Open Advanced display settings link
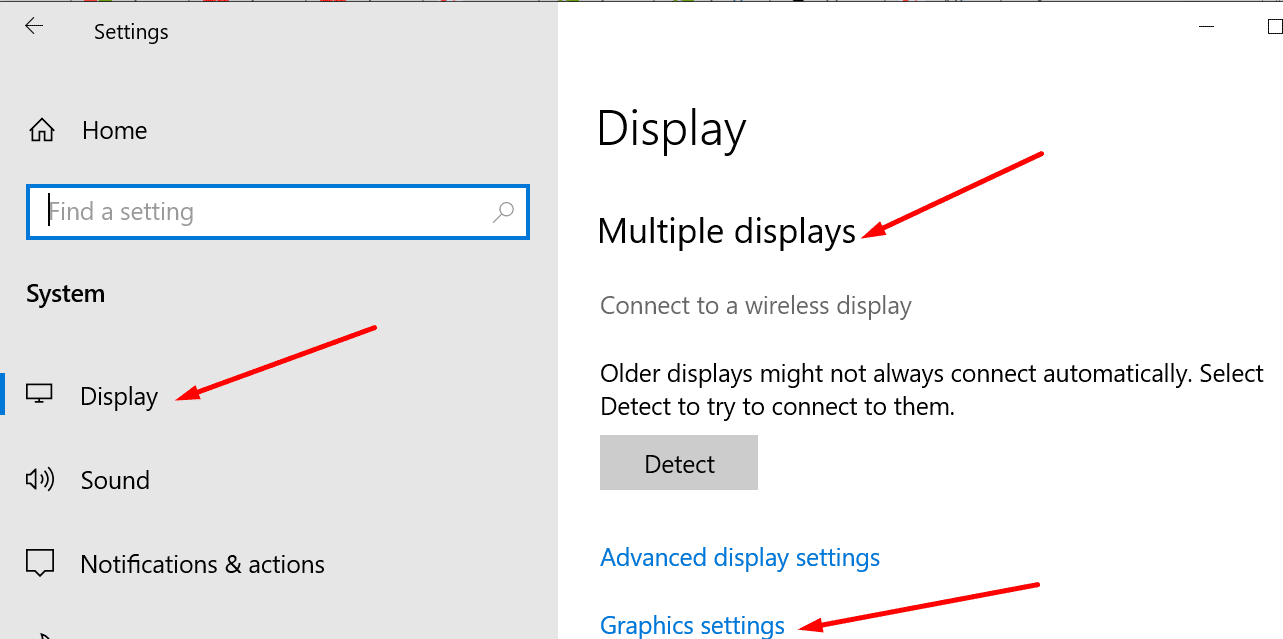 pos(740,557)
